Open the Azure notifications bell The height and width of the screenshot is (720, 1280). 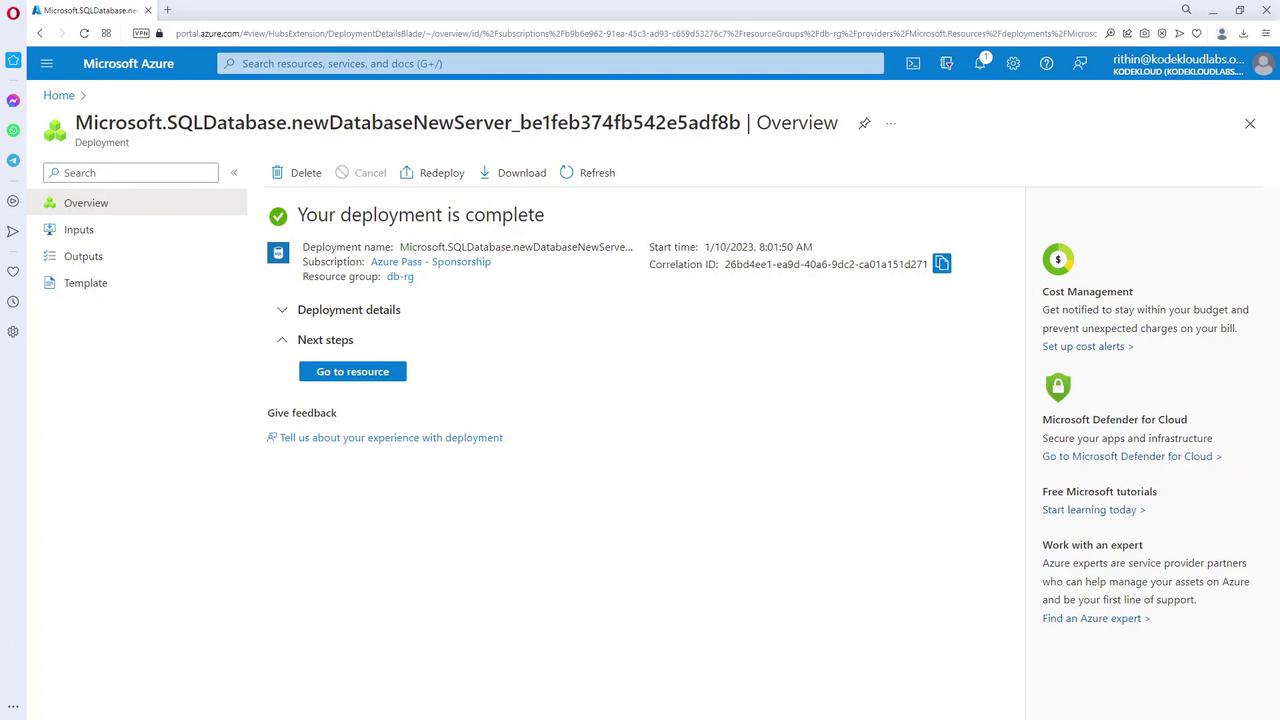pyautogui.click(x=981, y=63)
